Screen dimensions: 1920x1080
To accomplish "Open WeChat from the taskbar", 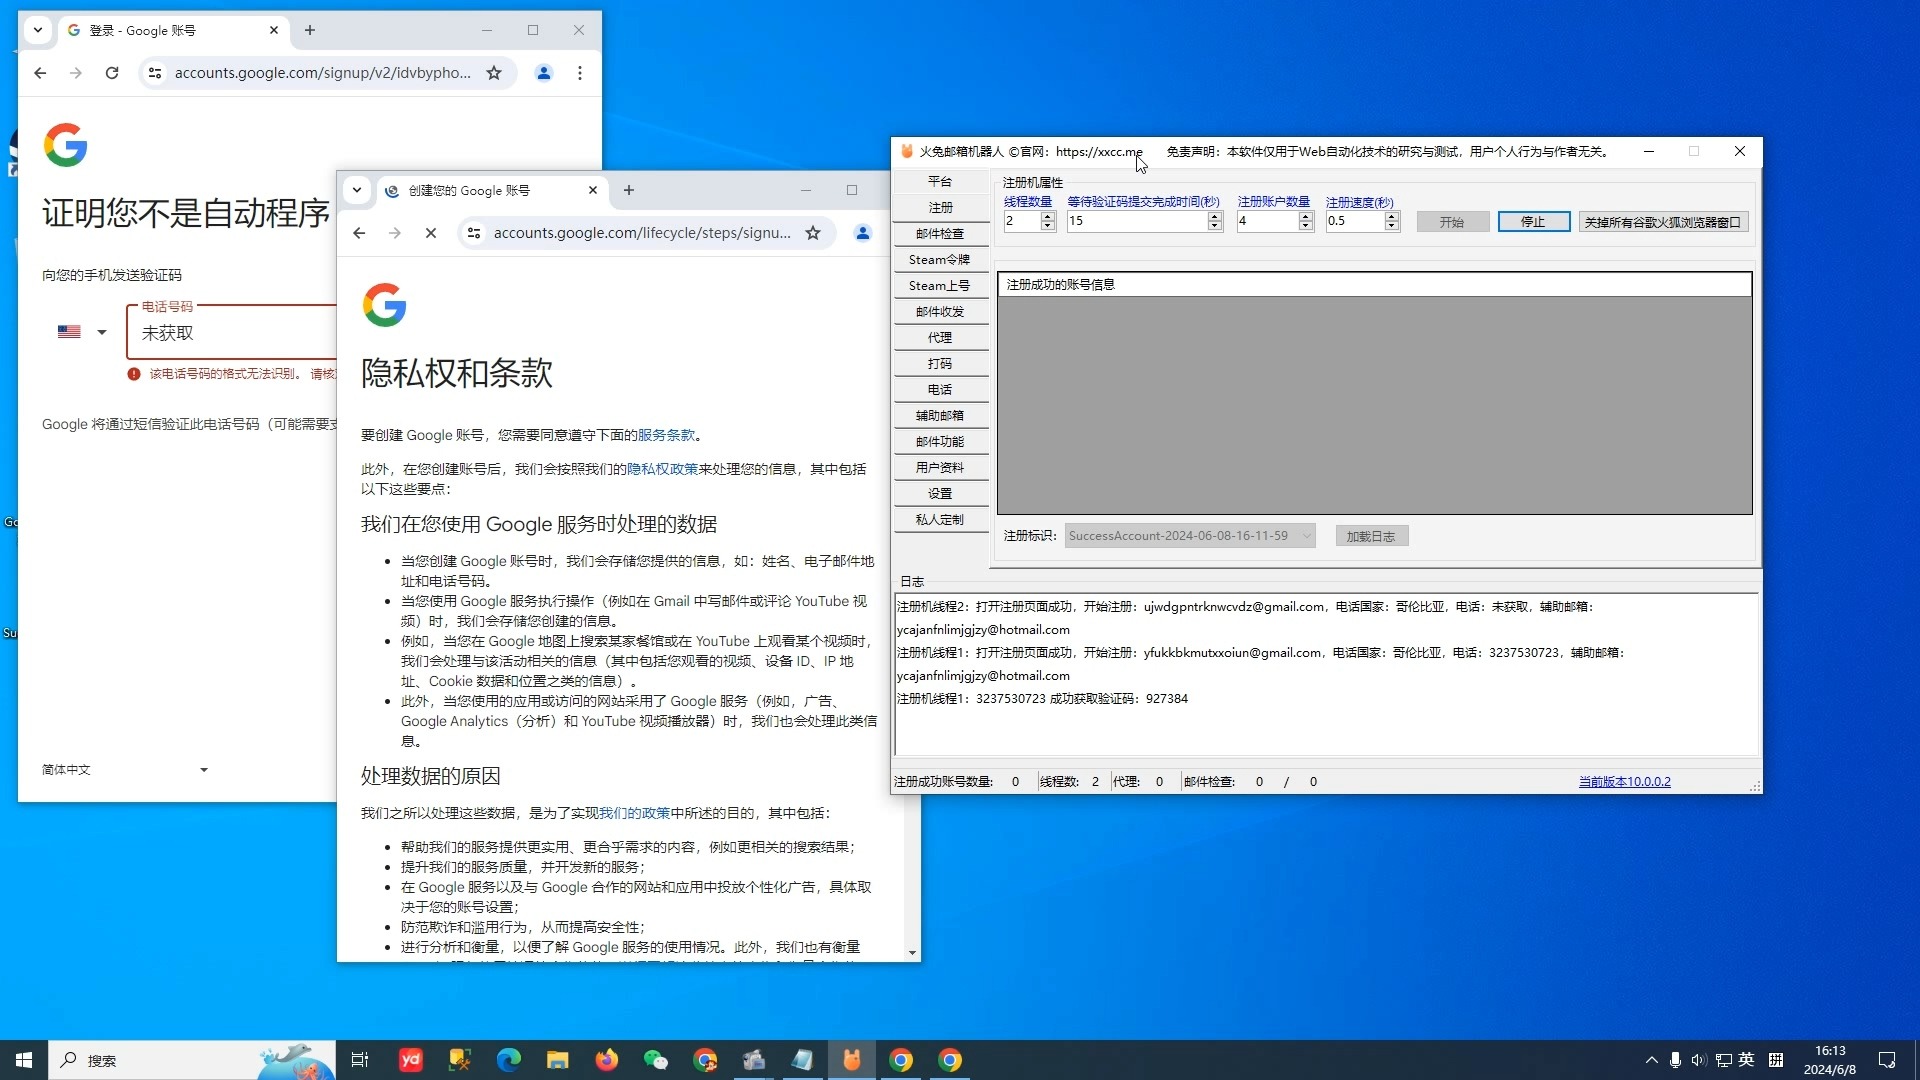I will coord(656,1060).
